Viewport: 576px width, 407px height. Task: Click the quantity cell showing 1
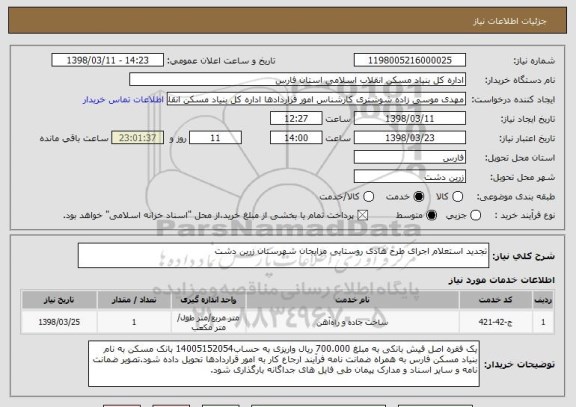point(134,322)
